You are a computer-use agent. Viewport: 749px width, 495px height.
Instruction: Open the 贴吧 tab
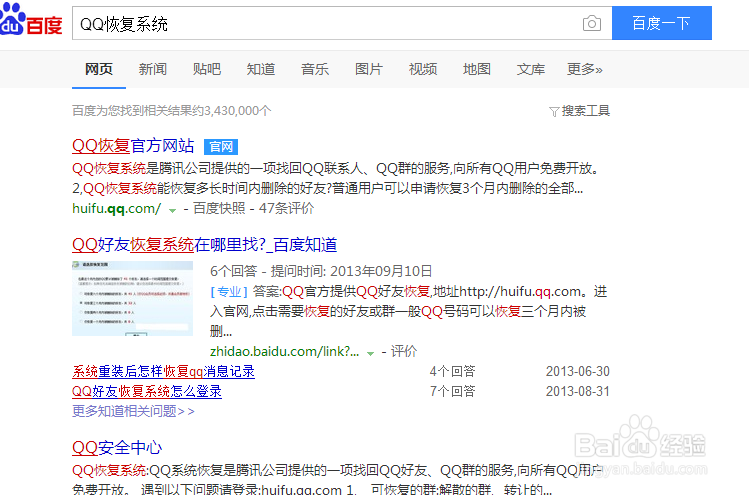[207, 69]
